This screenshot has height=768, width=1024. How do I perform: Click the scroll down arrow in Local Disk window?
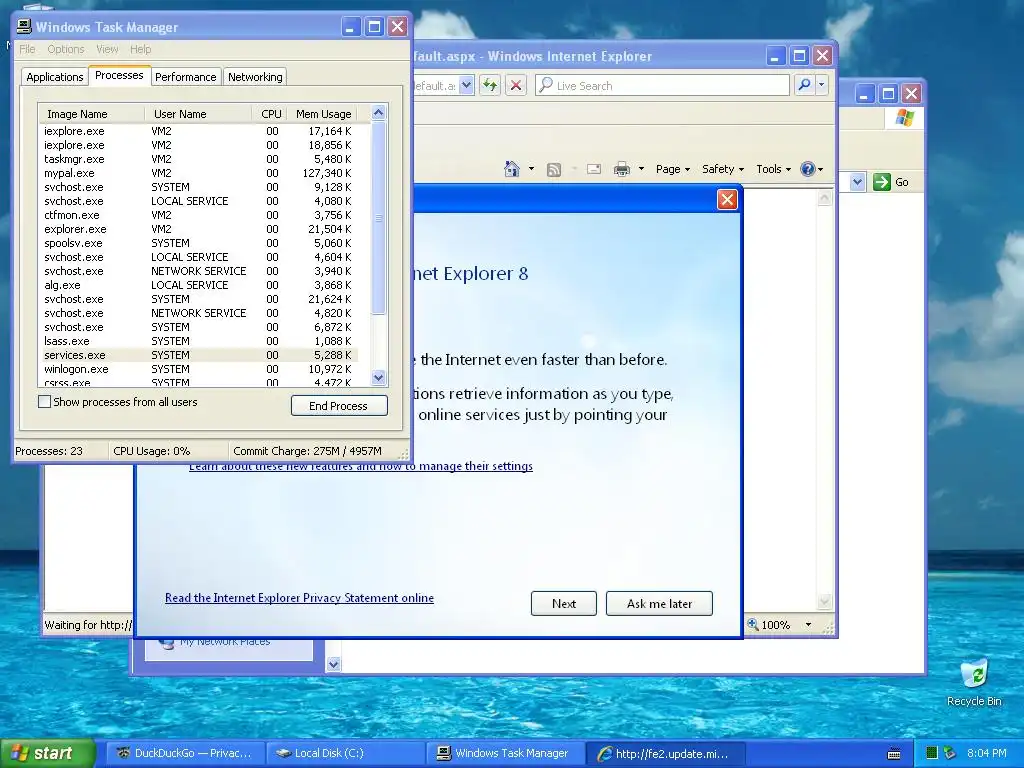pos(334,664)
